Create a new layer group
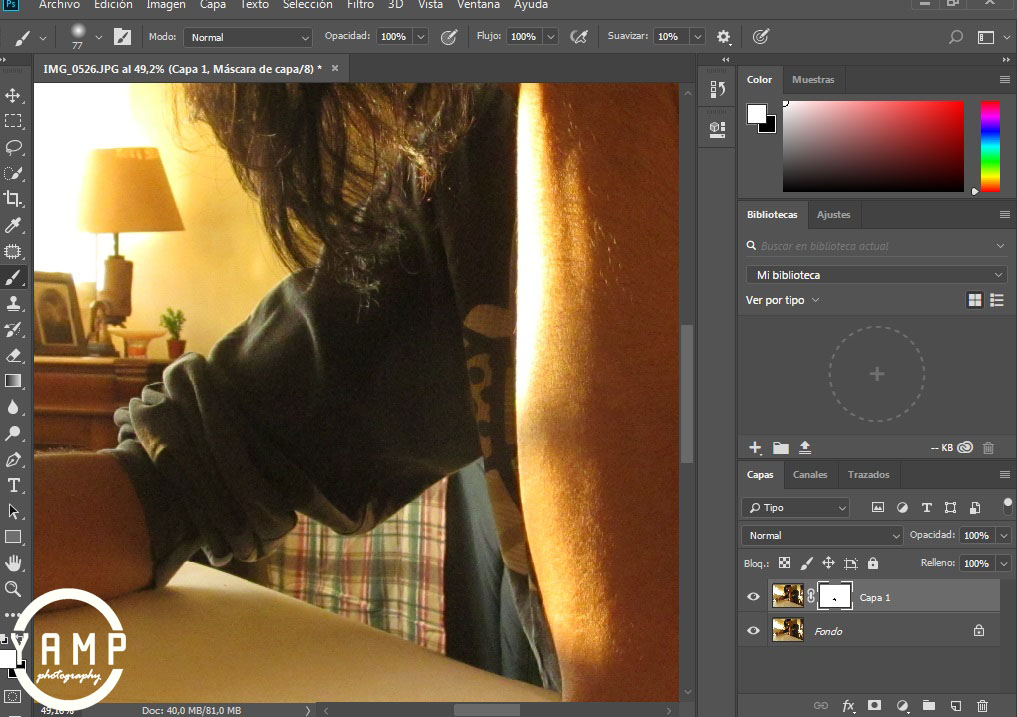1017x717 pixels. point(929,705)
